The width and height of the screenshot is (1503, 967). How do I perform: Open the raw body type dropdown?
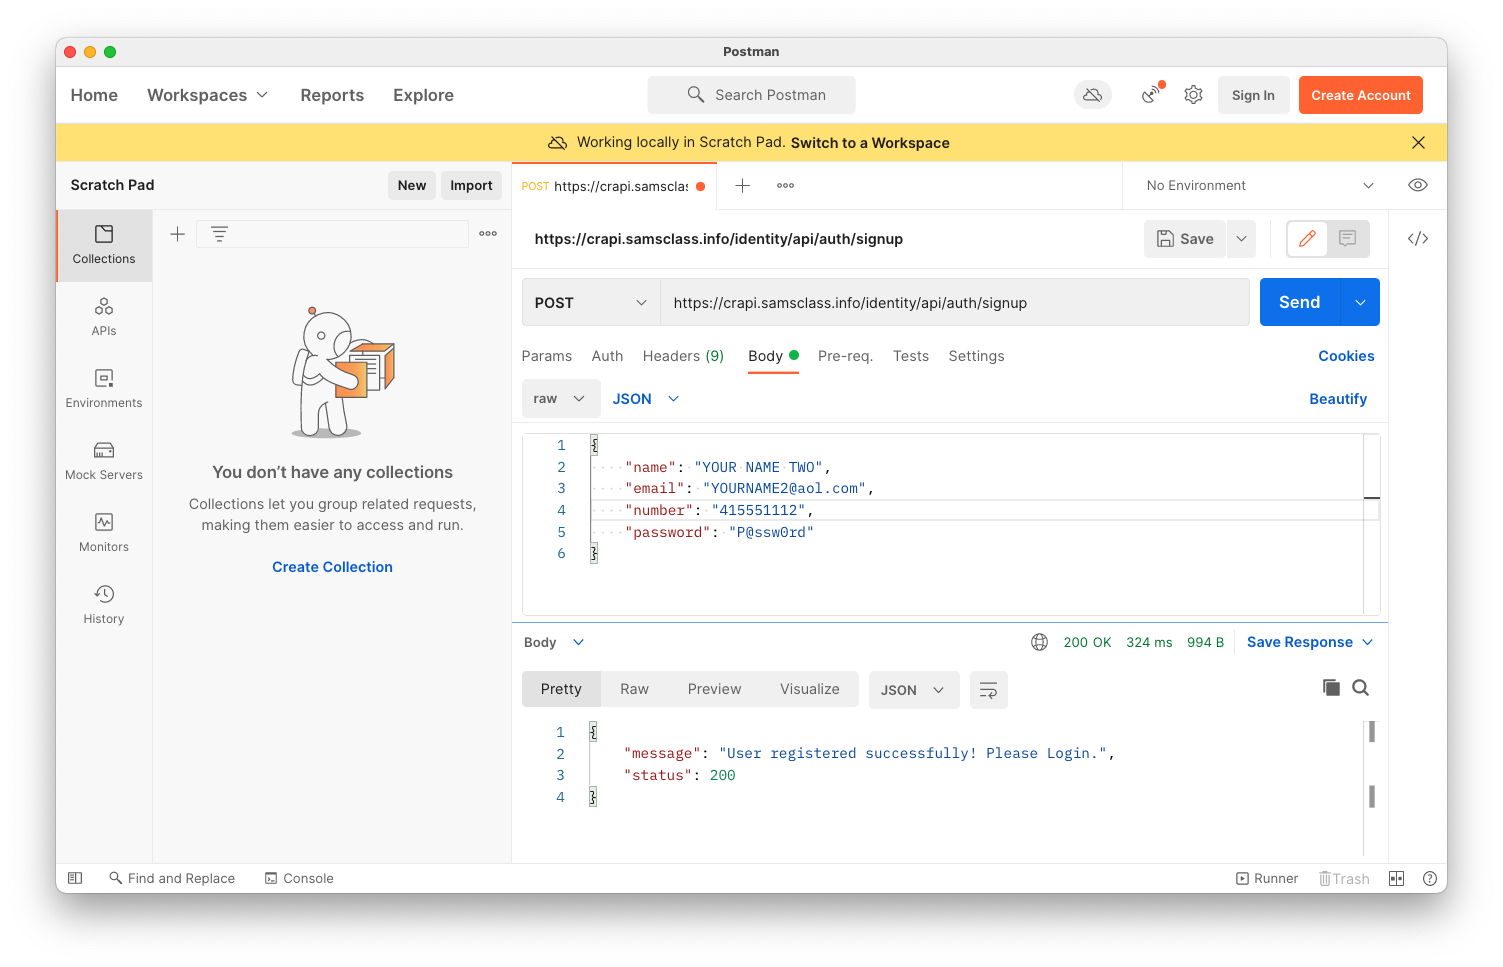click(560, 399)
